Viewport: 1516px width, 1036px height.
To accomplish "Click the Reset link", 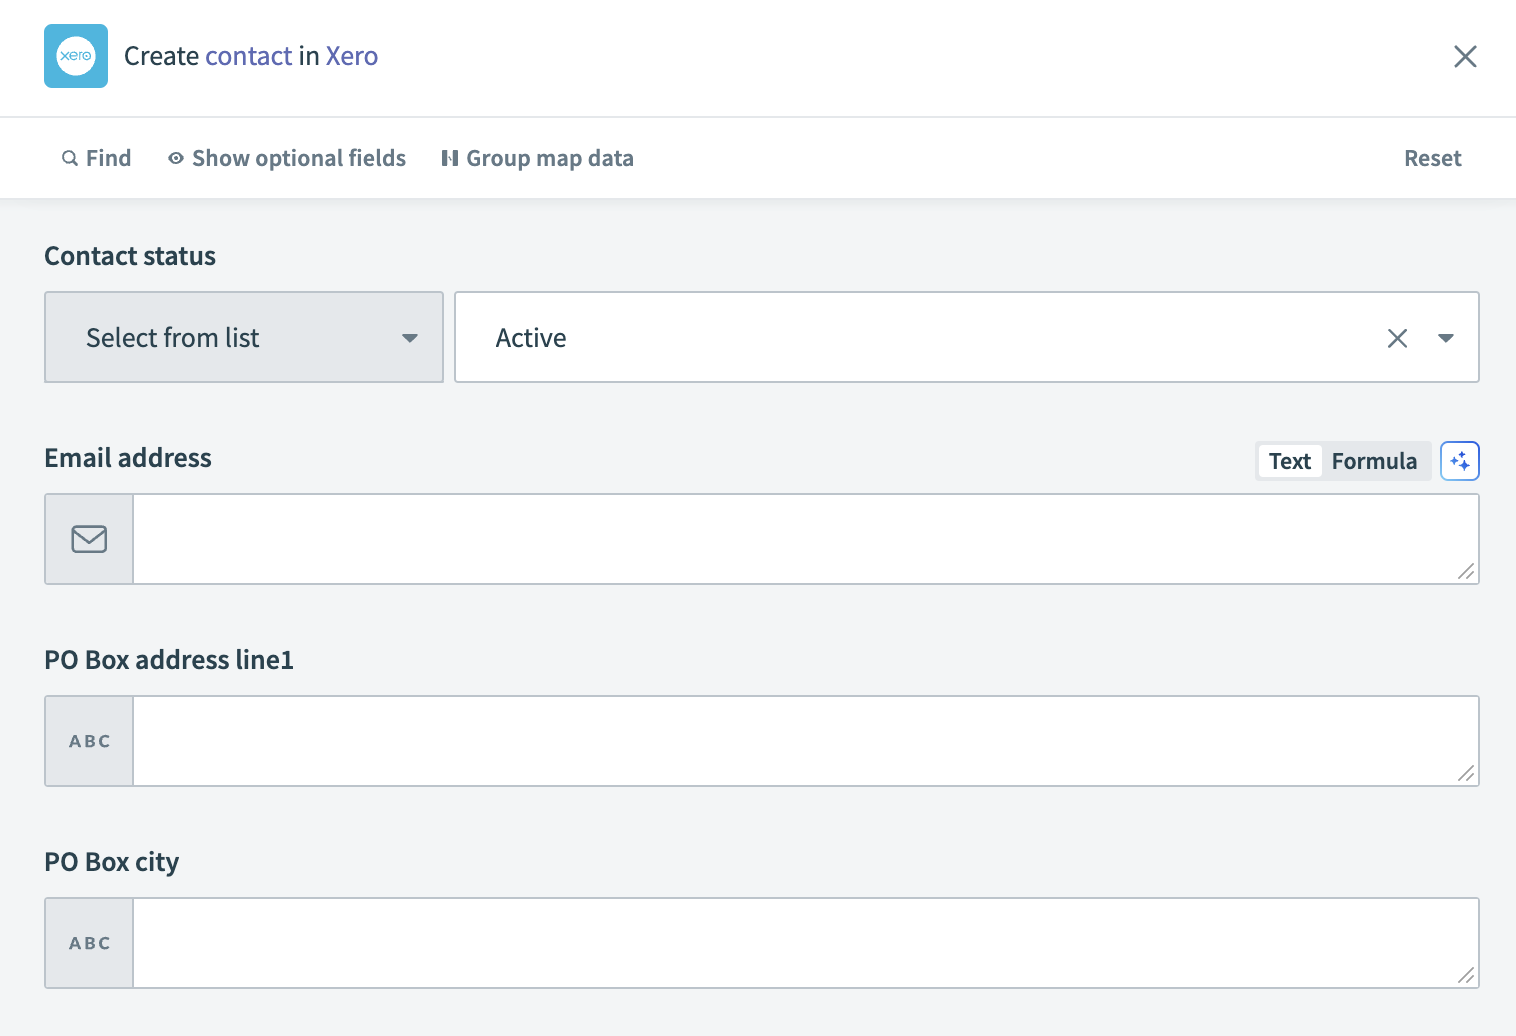I will (1432, 158).
